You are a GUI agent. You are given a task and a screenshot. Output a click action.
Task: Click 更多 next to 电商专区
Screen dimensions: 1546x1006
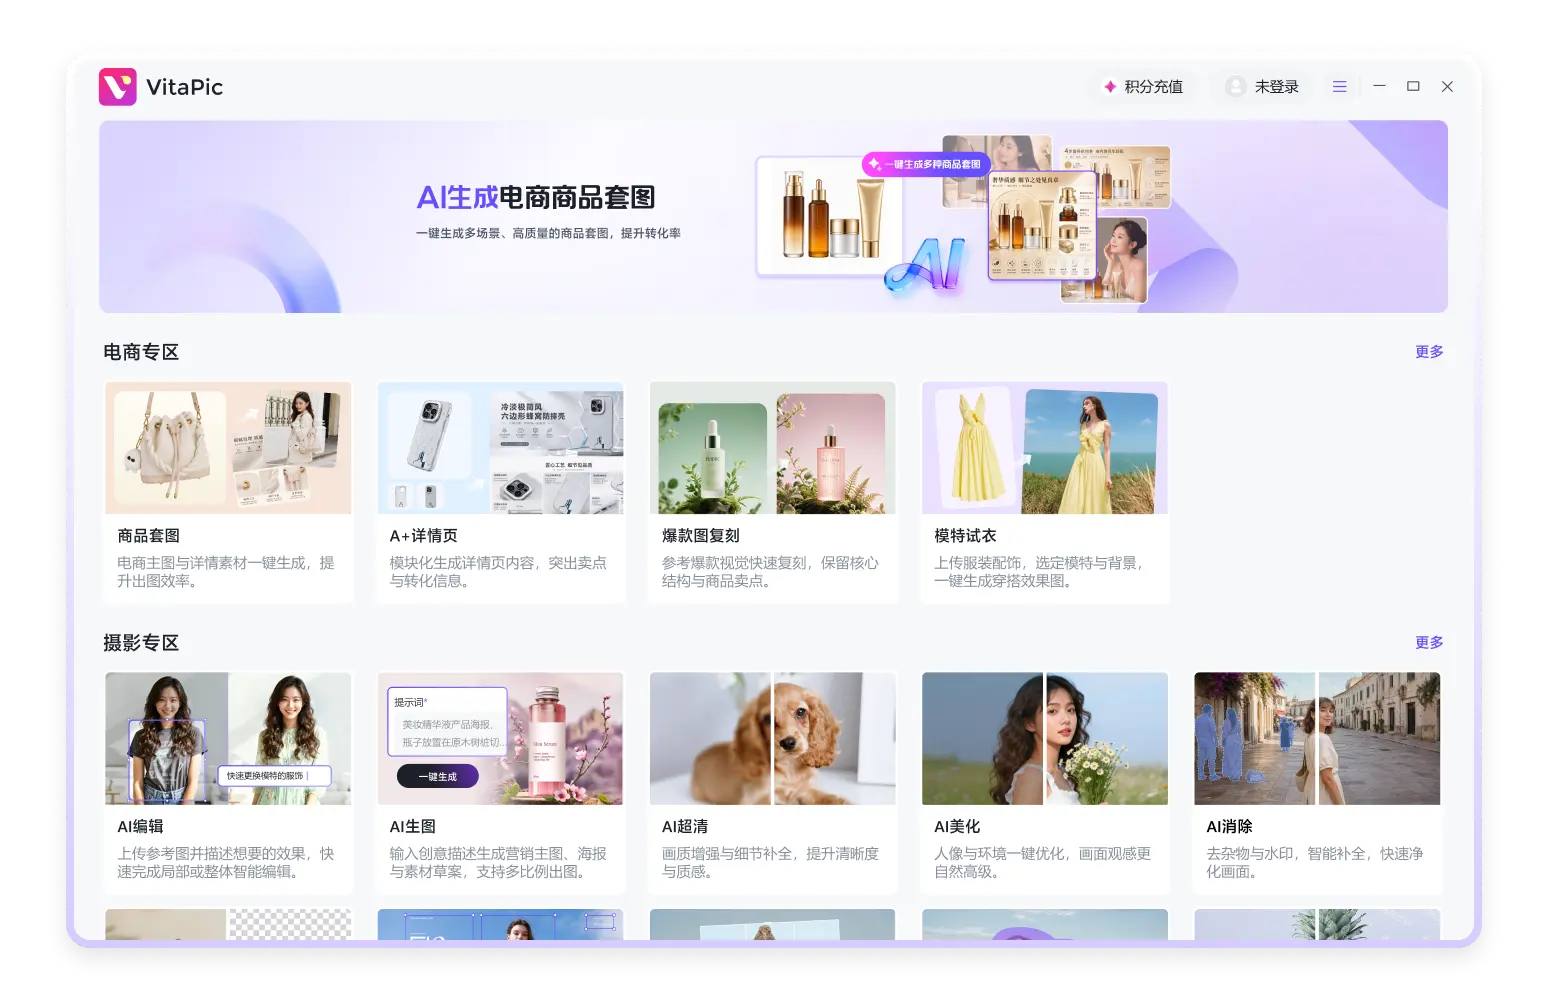click(1429, 352)
